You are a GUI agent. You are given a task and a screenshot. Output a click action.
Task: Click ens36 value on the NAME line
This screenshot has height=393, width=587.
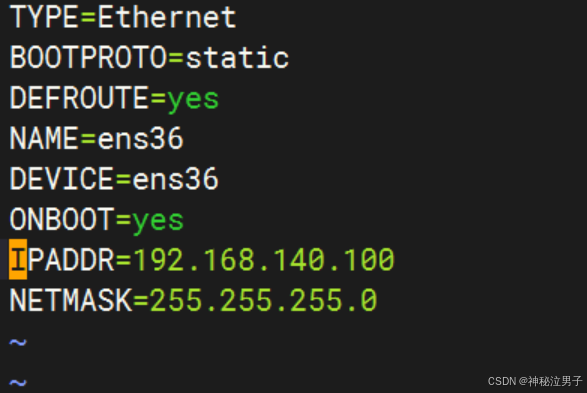[141, 138]
